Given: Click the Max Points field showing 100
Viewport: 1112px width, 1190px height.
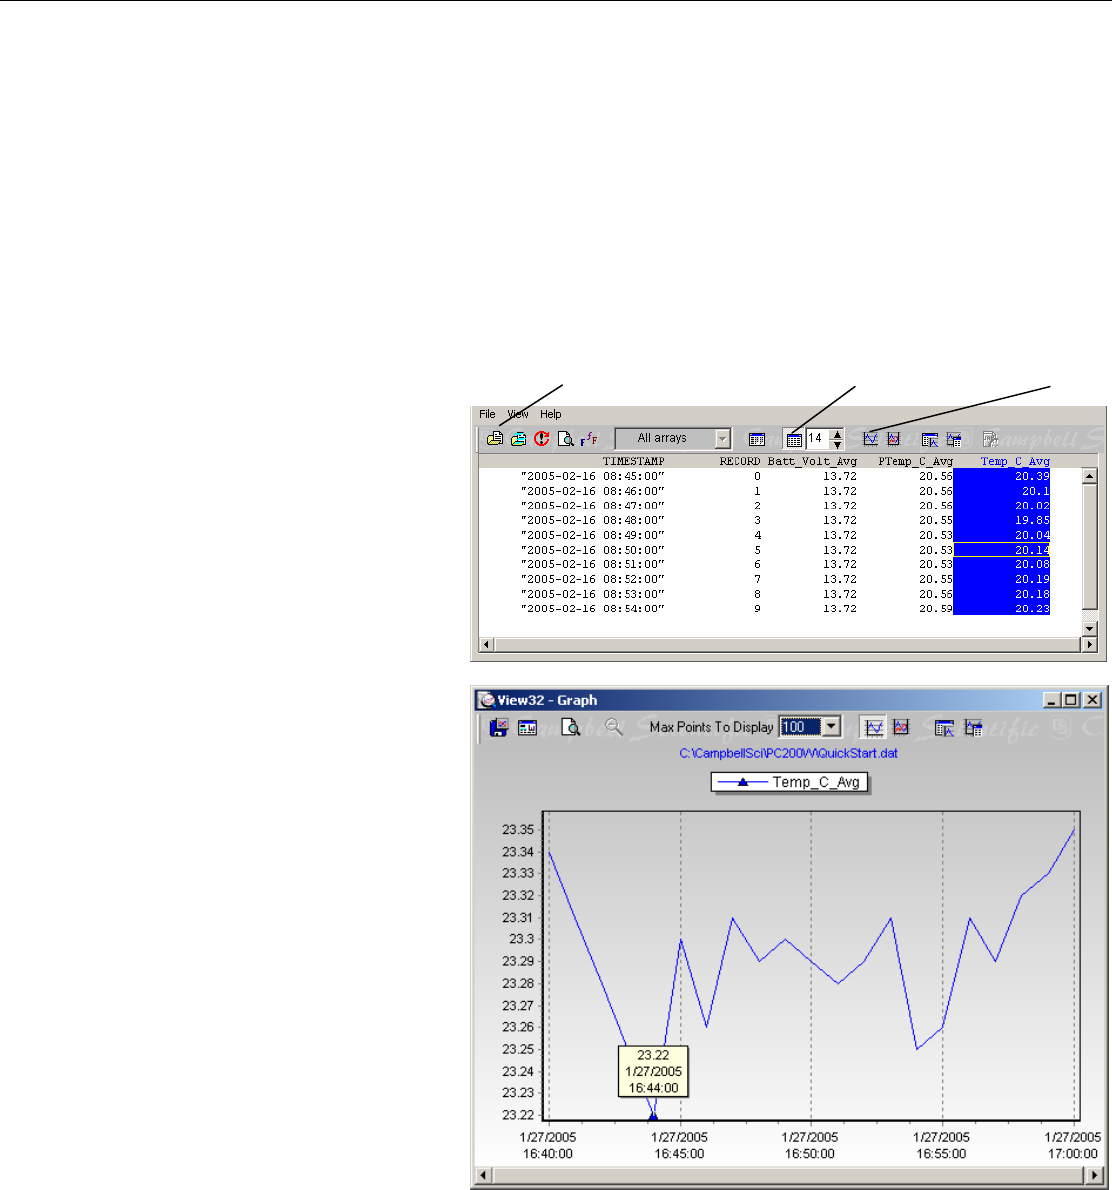Looking at the screenshot, I should pos(801,727).
